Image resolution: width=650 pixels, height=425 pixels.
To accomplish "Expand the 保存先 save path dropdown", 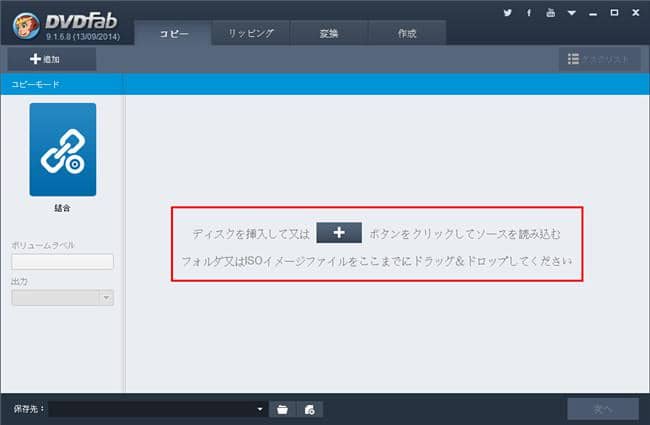I will coord(260,409).
